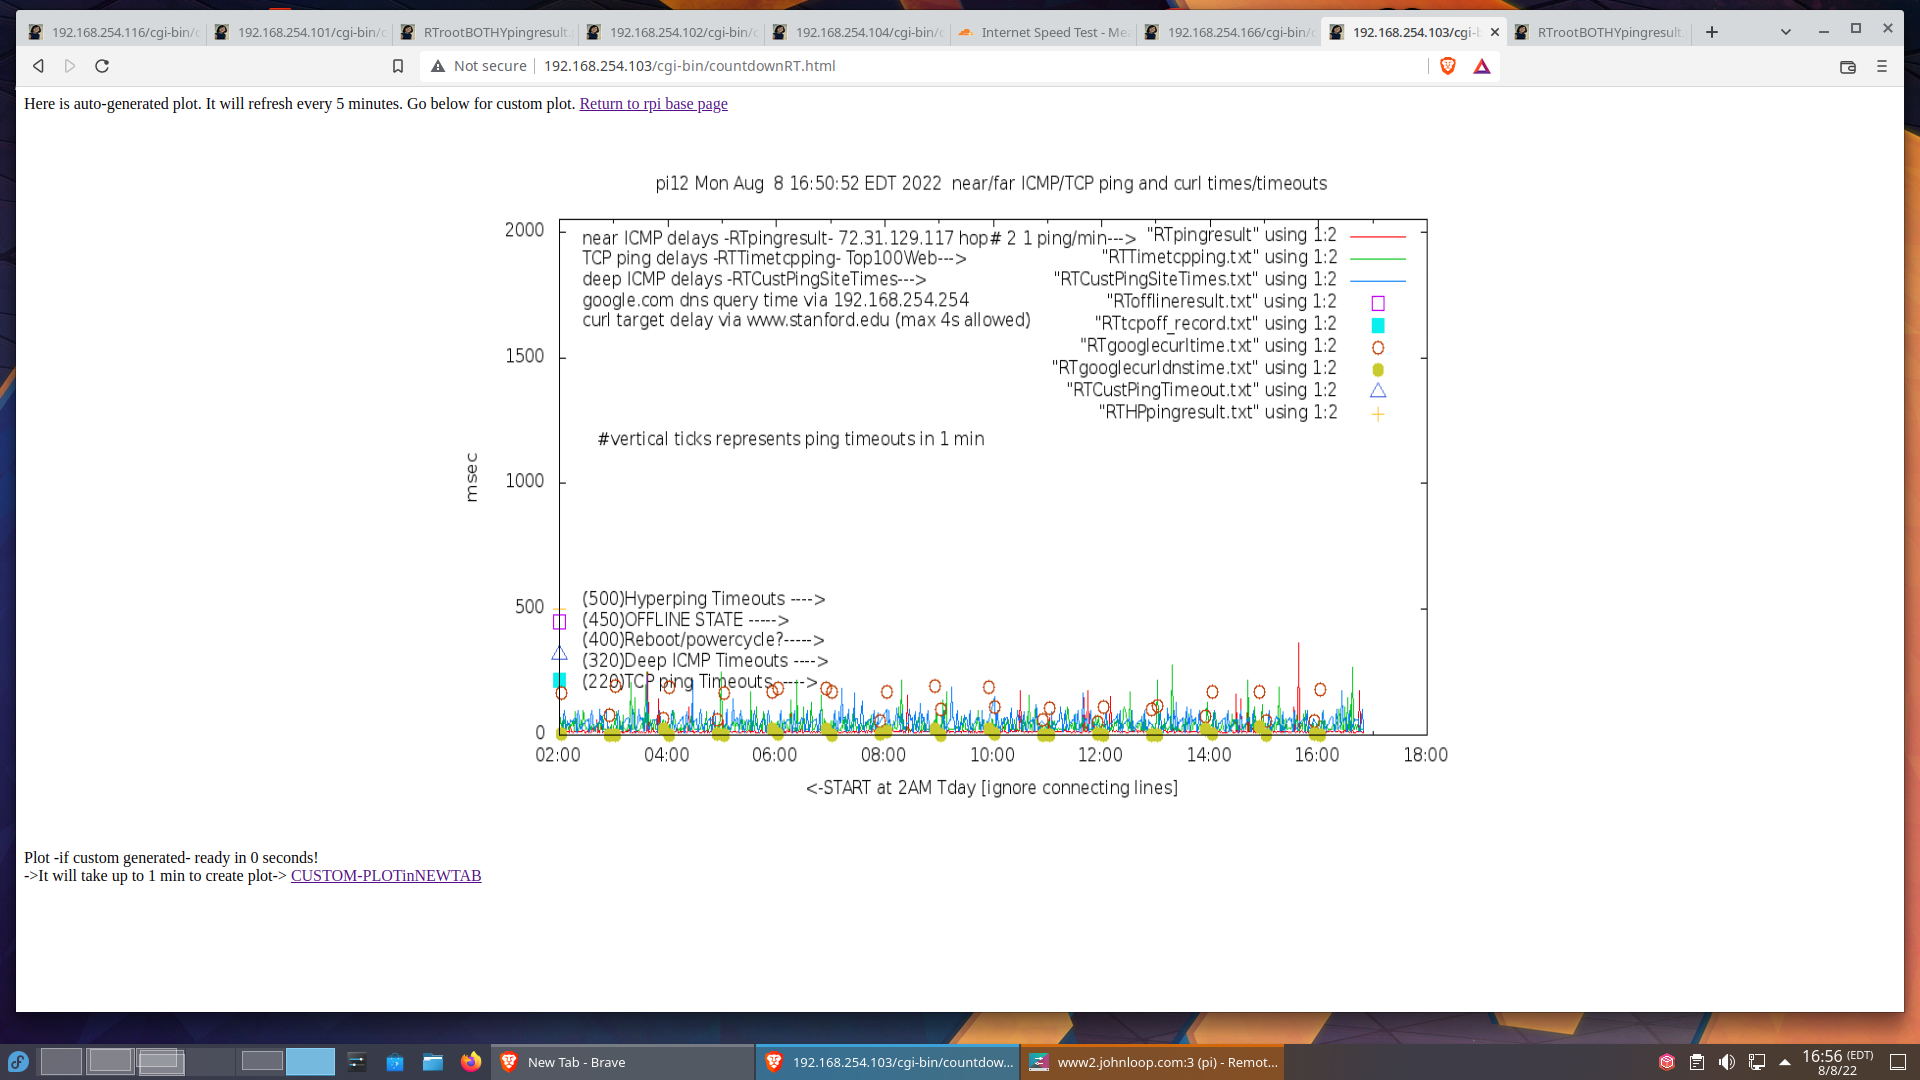Open the volume control in system tray
The height and width of the screenshot is (1080, 1920).
[x=1727, y=1062]
